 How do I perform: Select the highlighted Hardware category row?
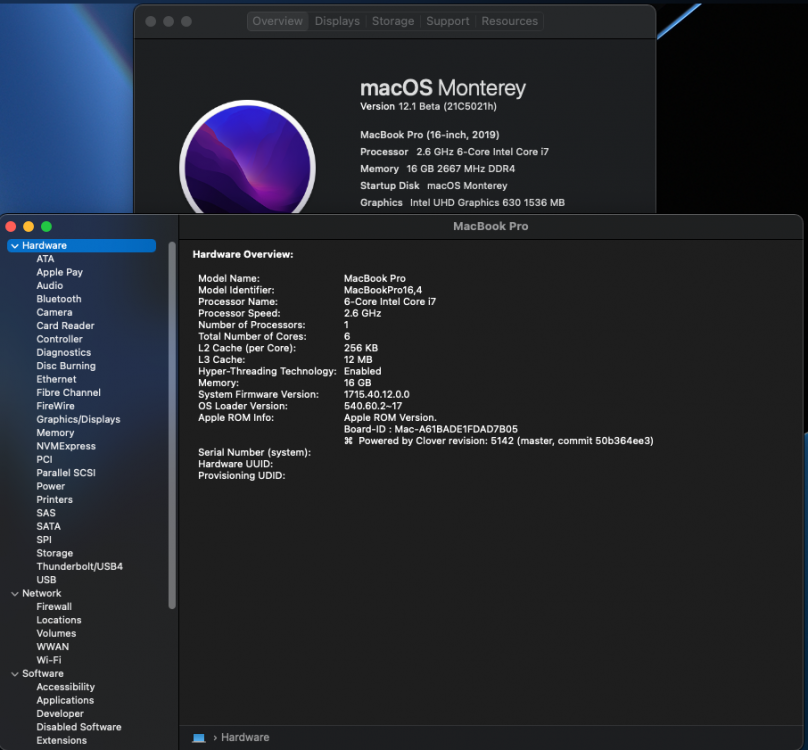tap(81, 246)
